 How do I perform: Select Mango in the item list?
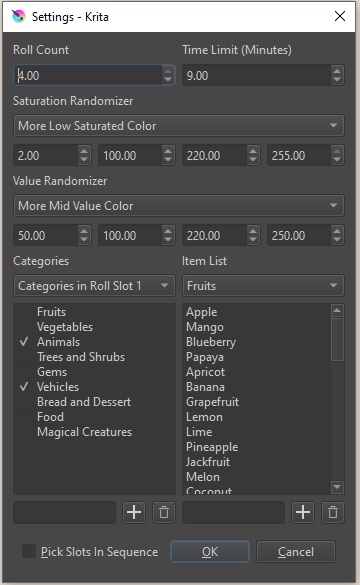tap(205, 327)
